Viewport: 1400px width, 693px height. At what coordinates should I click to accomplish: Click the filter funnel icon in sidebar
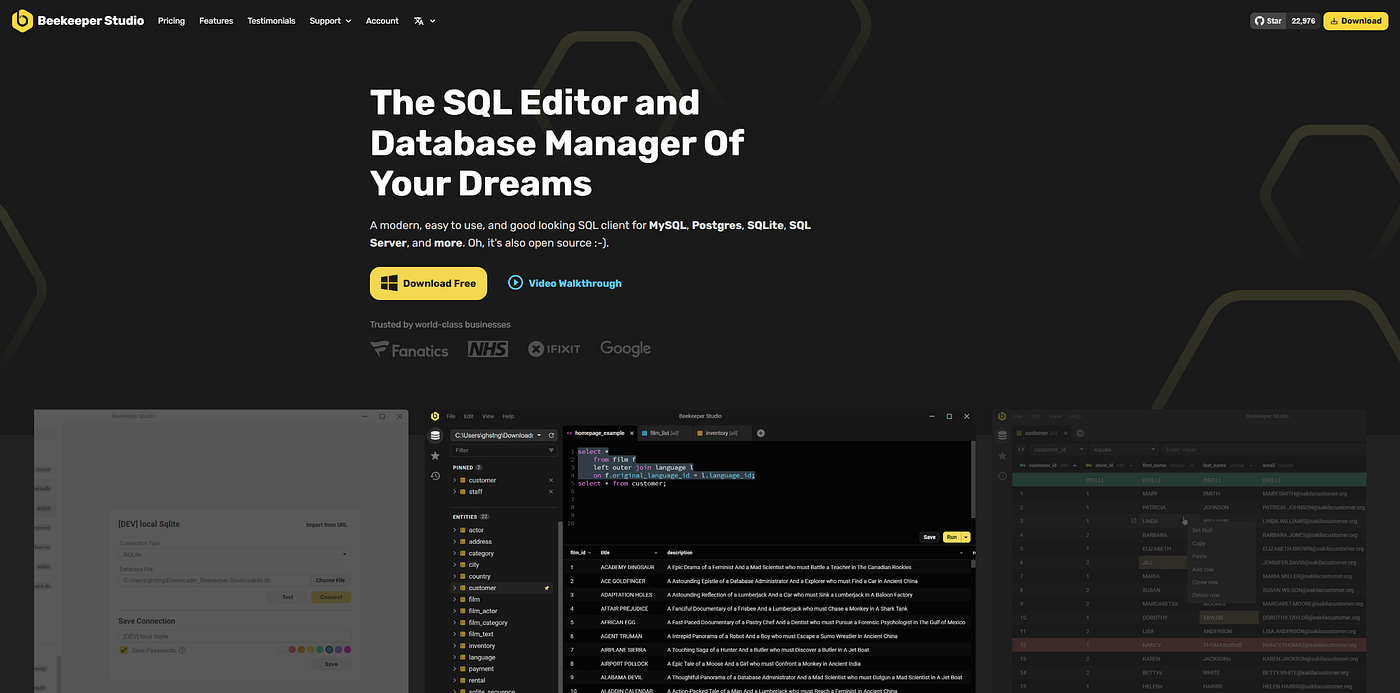[x=551, y=451]
